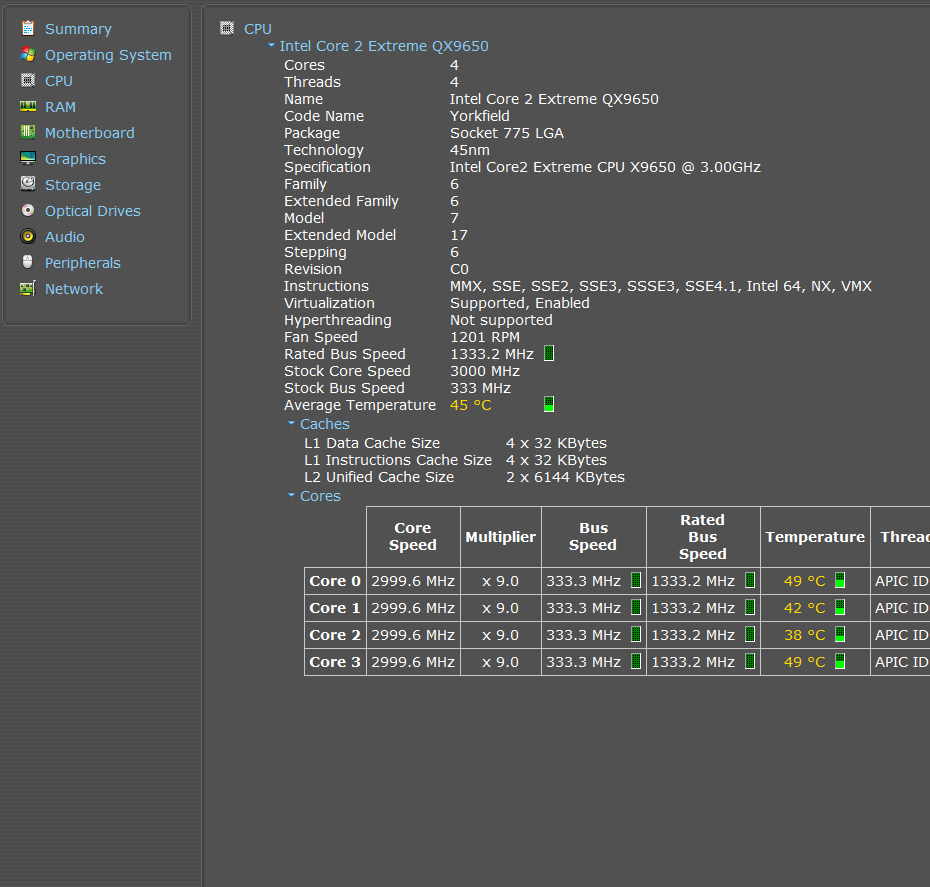Go to Operating System section
The image size is (930, 887).
[x=108, y=55]
